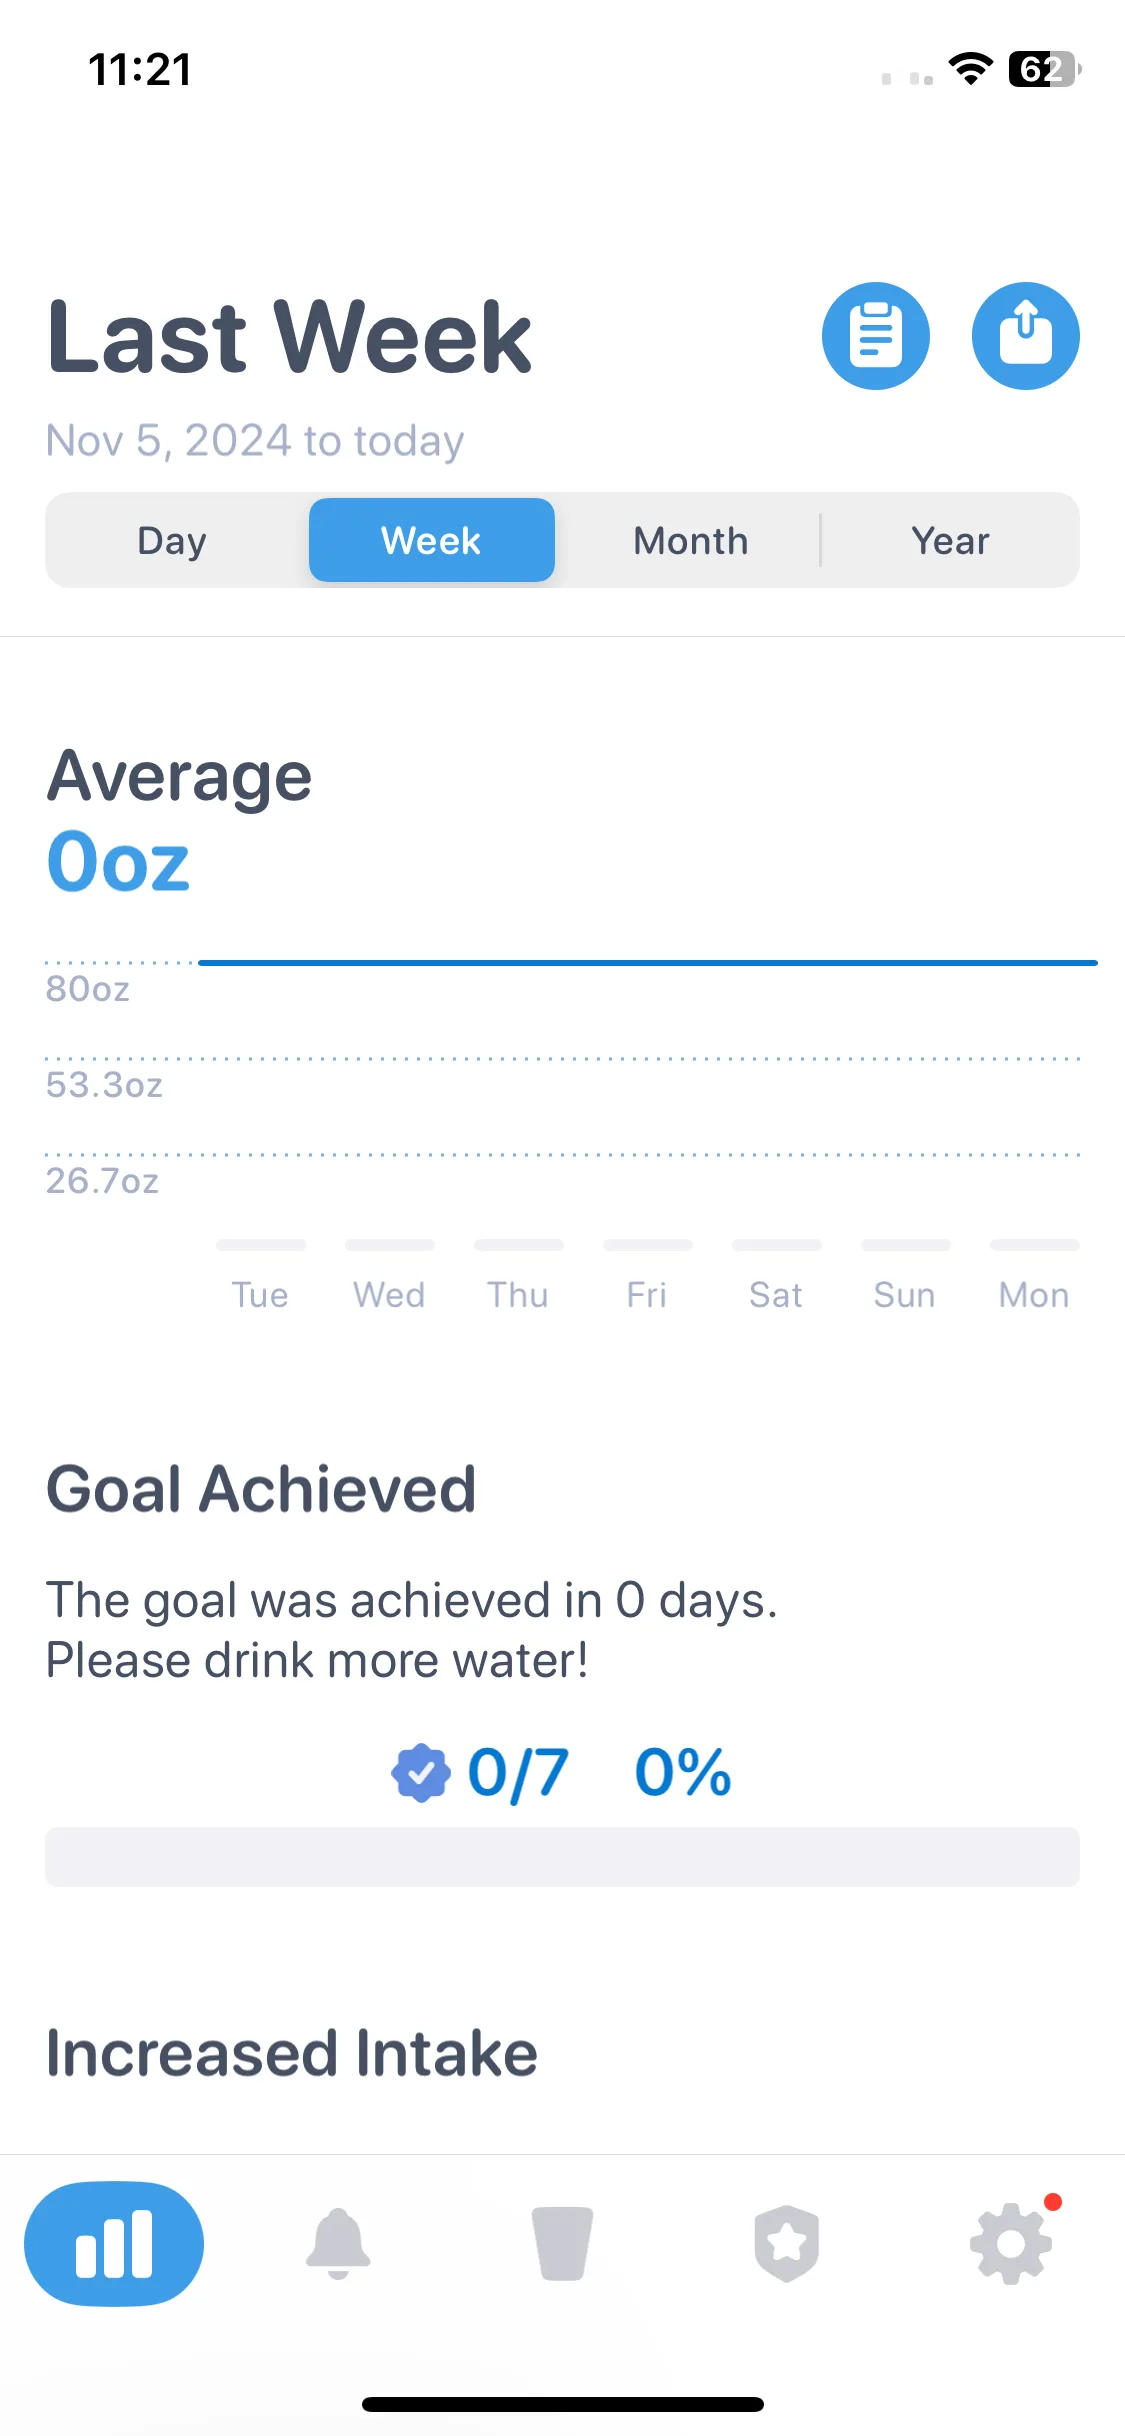The height and width of the screenshot is (2436, 1125).
Task: Open the clipboard report icon
Action: click(x=875, y=336)
